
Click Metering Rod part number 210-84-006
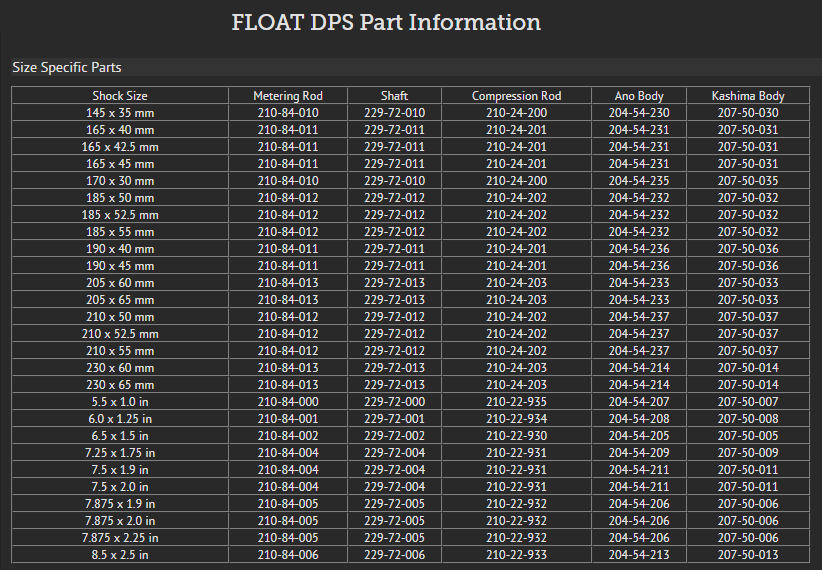pyautogui.click(x=288, y=554)
